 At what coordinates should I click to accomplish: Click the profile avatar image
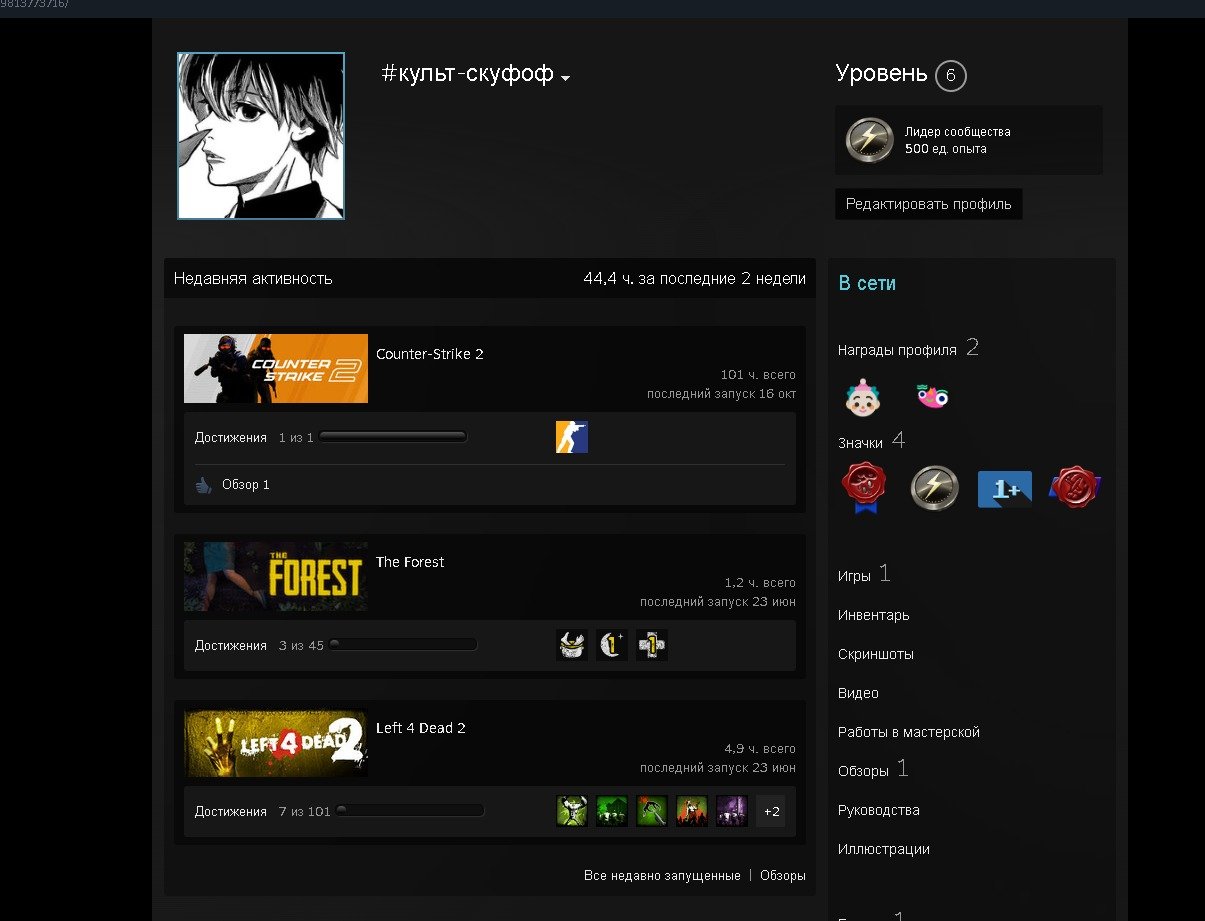tap(261, 136)
